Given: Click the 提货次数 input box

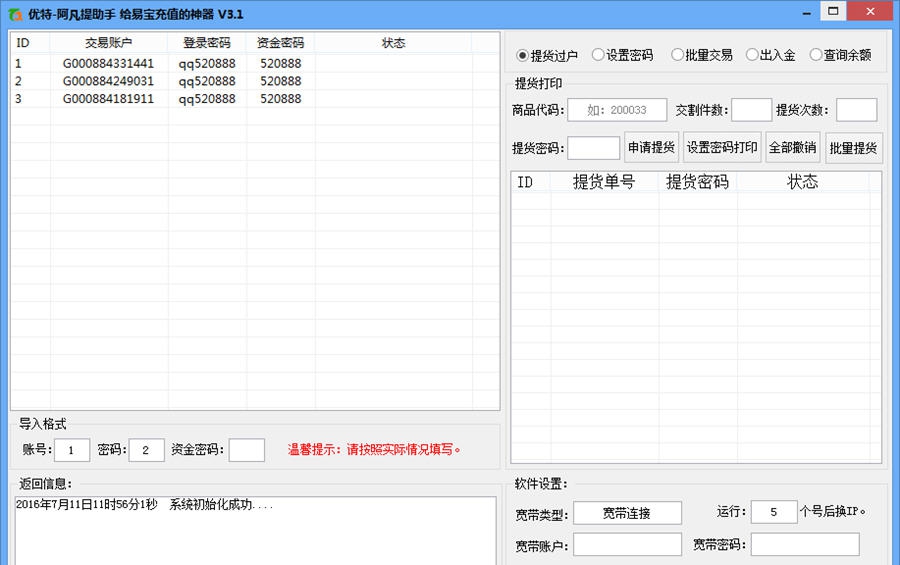Looking at the screenshot, I should [856, 110].
